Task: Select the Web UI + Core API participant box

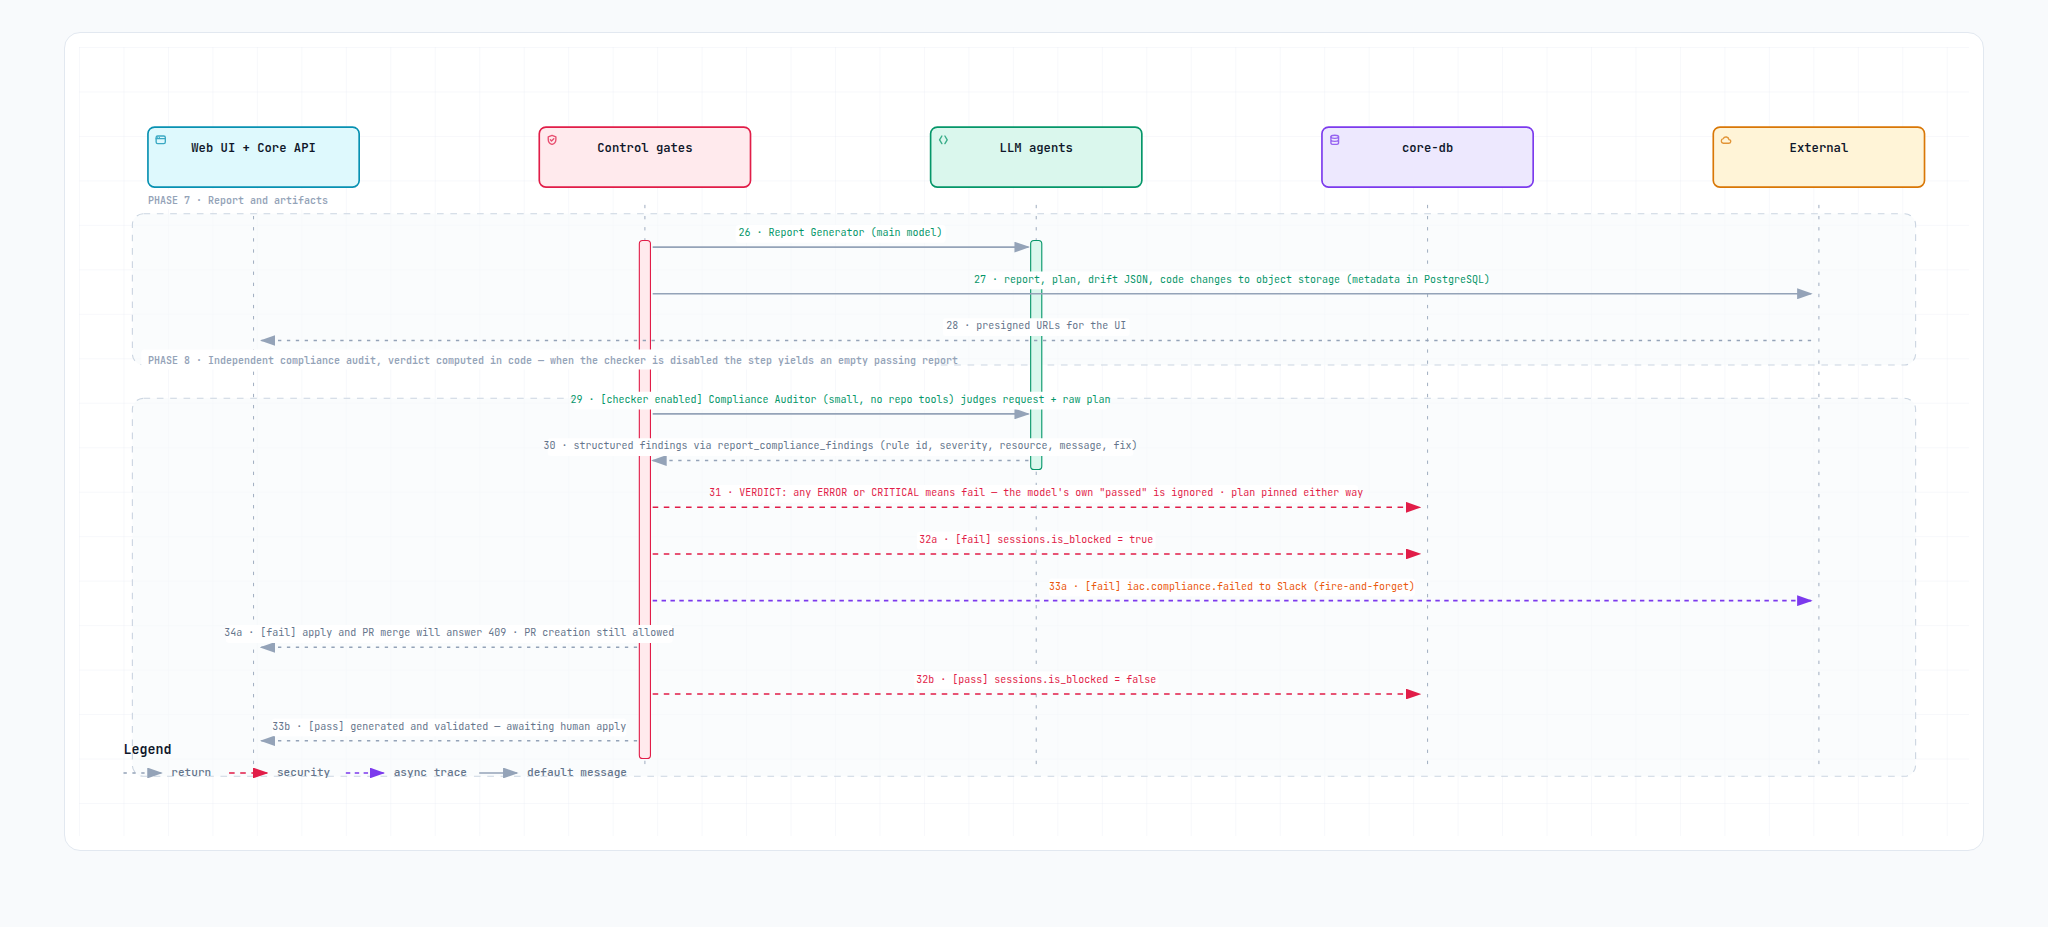Action: 253,157
